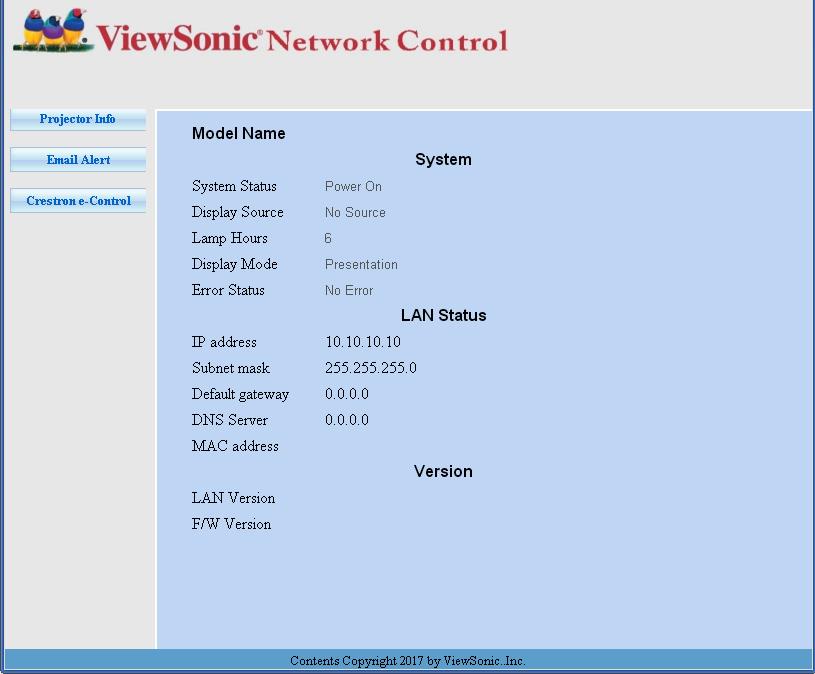Select the DNS Server label

pyautogui.click(x=230, y=420)
